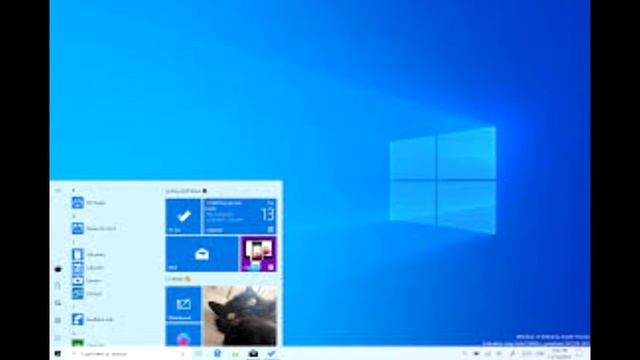Open the checkmark To Do app on taskbar
The image size is (640, 360).
click(x=271, y=353)
